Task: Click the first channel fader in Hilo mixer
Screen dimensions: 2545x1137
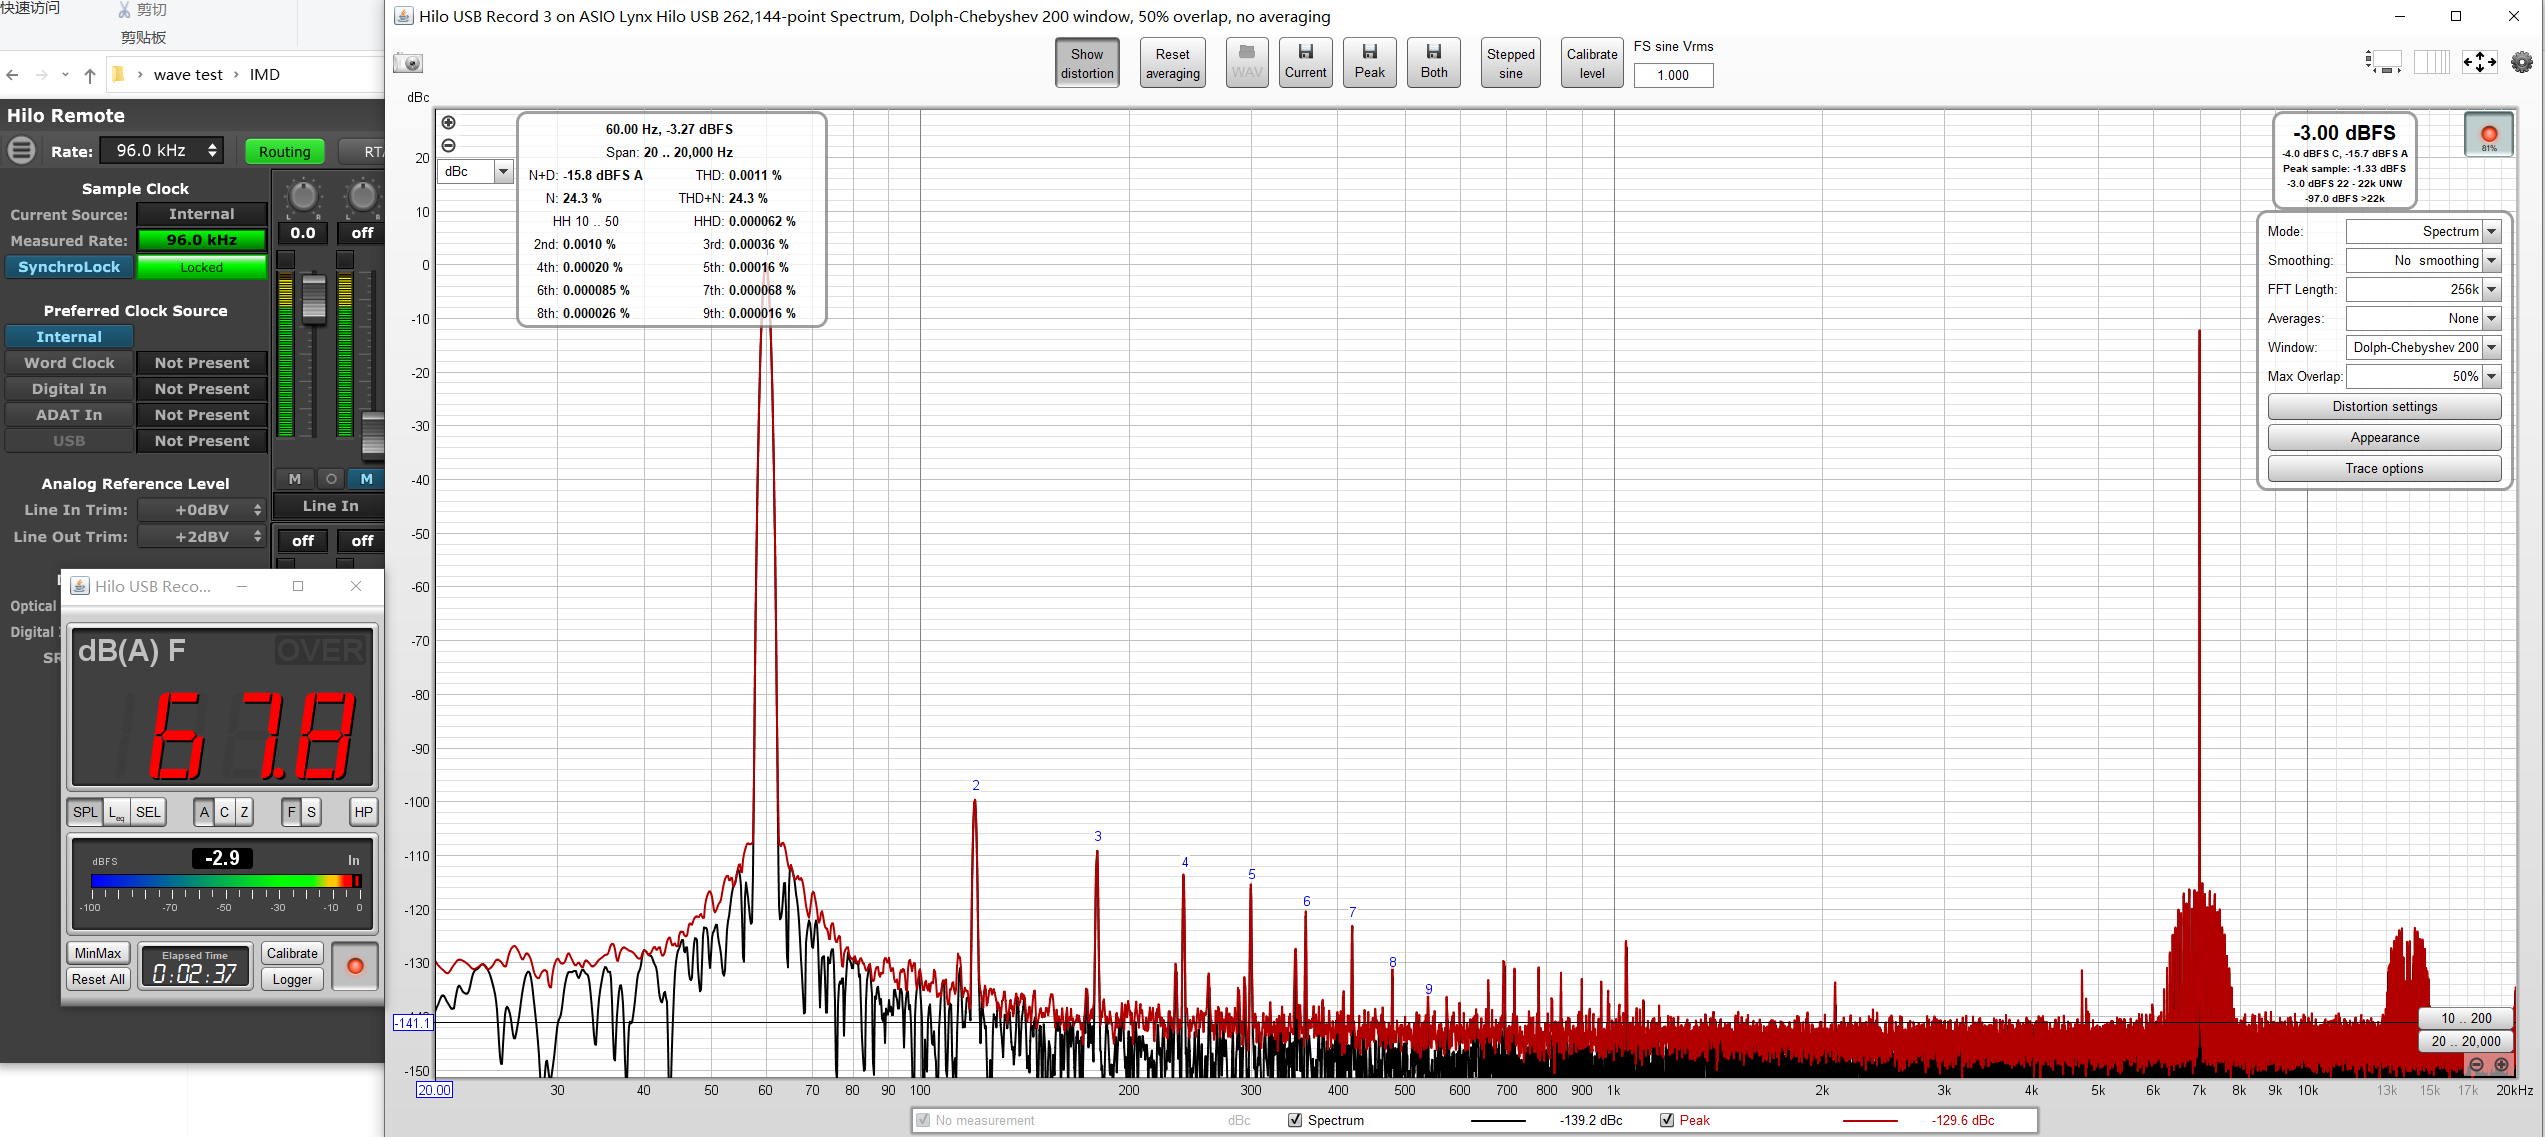Action: 314,300
